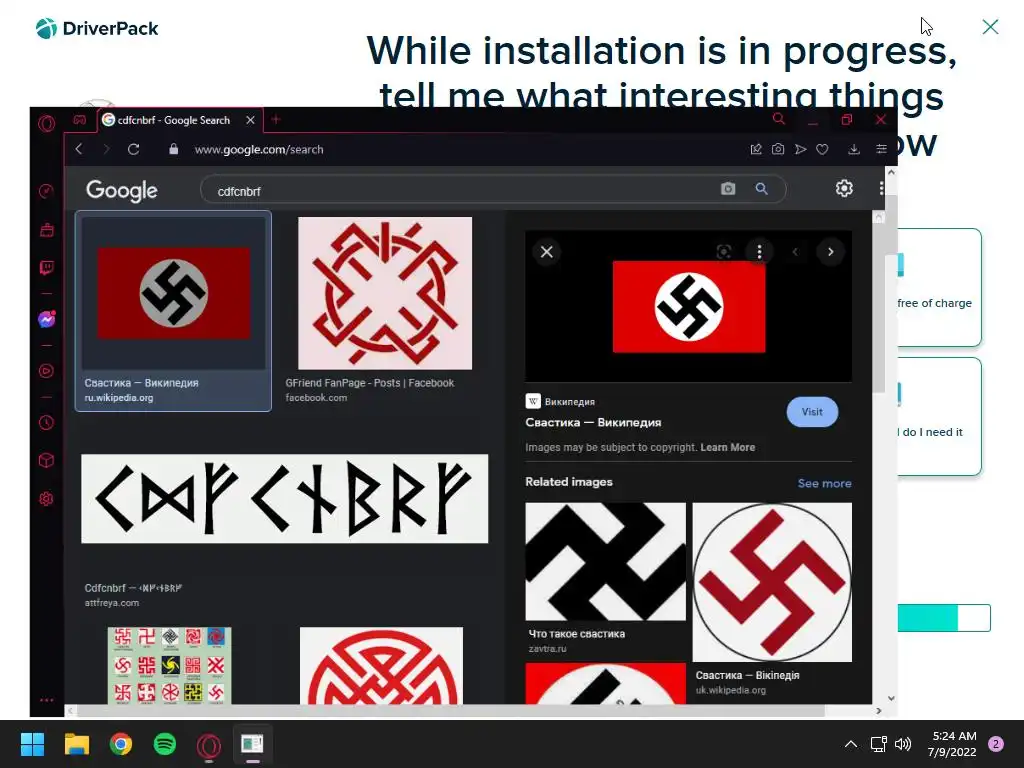Click the search tabs magnifier icon
The height and width of the screenshot is (768, 1024).
778,119
